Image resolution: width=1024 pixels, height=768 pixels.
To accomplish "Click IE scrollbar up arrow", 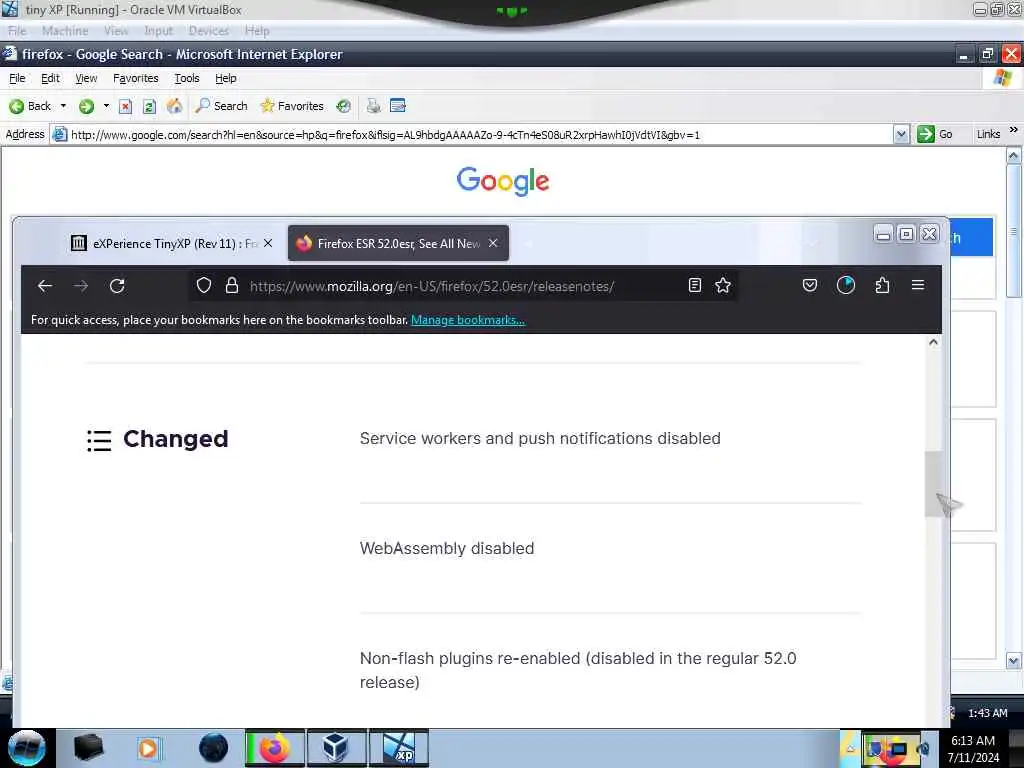I will point(1013,155).
